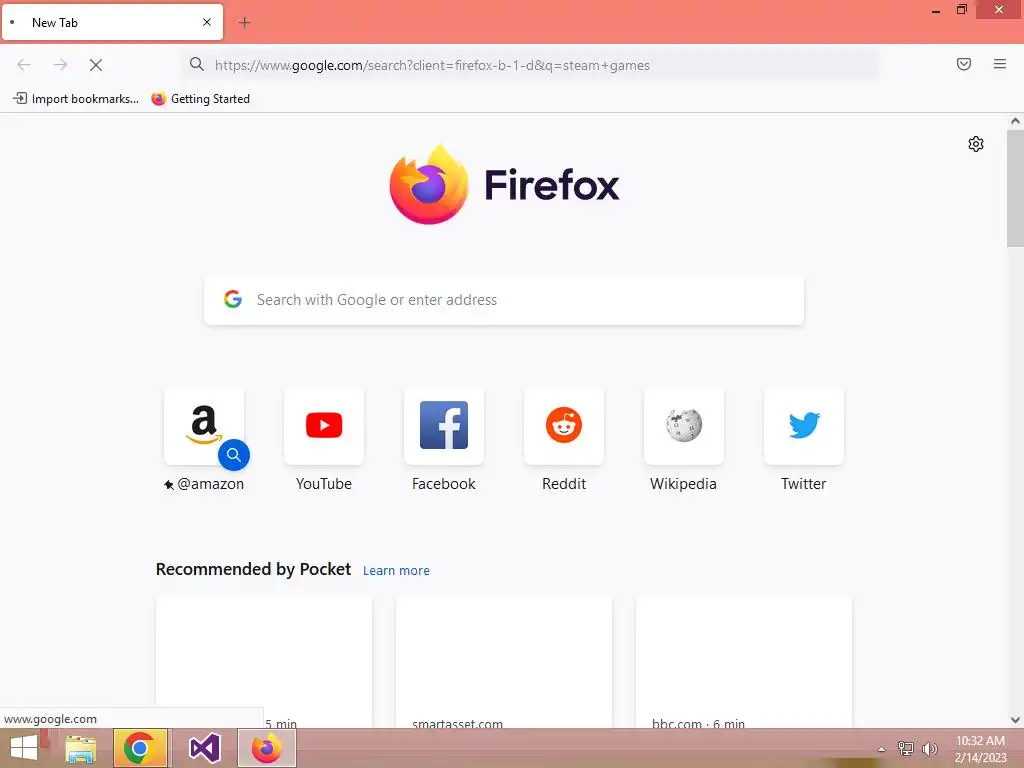Open Visual Studio from taskbar
The width and height of the screenshot is (1024, 768).
pos(204,748)
